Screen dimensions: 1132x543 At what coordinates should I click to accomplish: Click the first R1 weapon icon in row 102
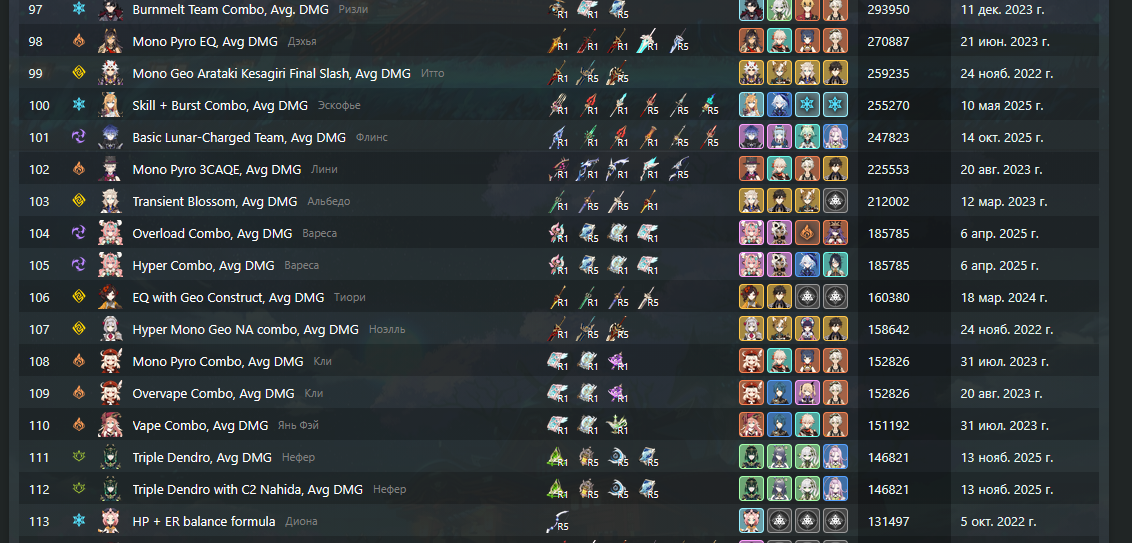pyautogui.click(x=558, y=170)
